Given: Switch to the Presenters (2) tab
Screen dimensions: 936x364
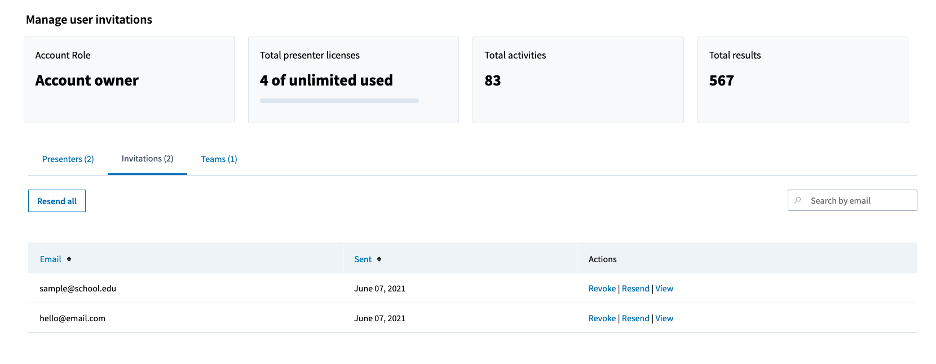Looking at the screenshot, I should coord(68,159).
